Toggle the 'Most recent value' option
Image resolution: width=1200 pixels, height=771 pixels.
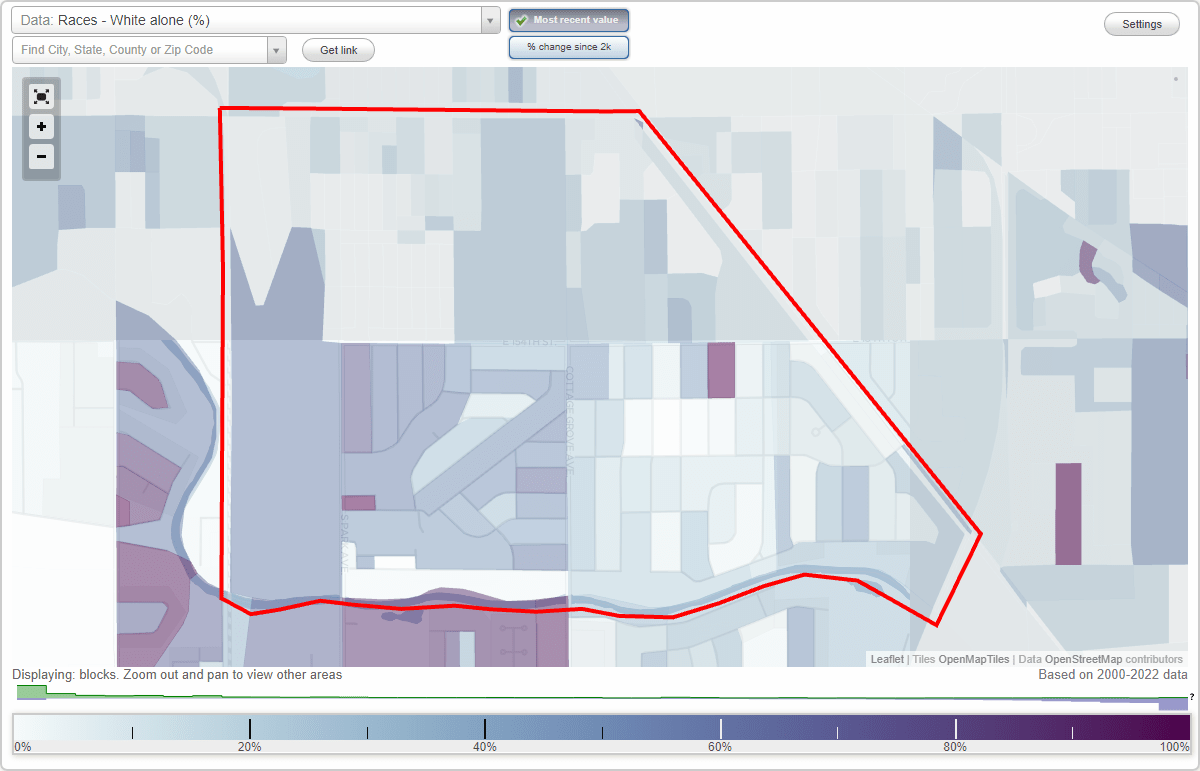pyautogui.click(x=569, y=20)
